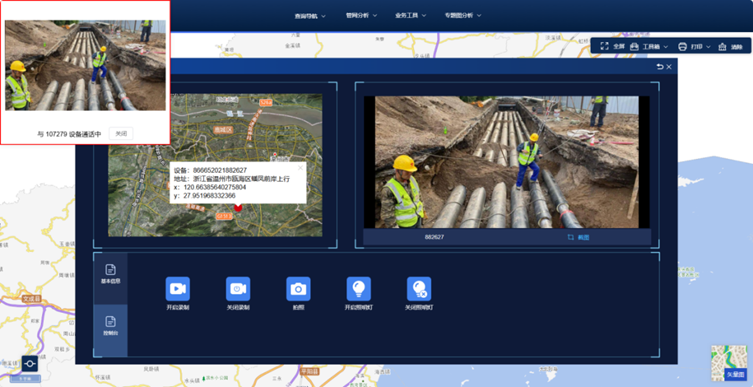Click the call window video thumbnail
Image resolution: width=753 pixels, height=387 pixels.
[x=85, y=65]
